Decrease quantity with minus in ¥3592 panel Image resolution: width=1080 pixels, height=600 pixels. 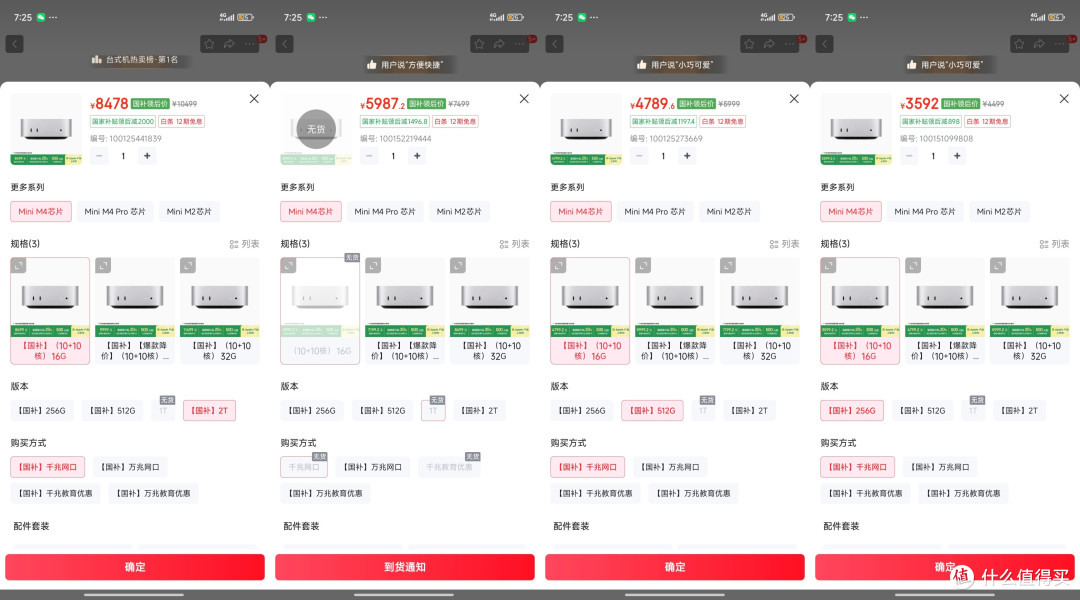pos(909,156)
